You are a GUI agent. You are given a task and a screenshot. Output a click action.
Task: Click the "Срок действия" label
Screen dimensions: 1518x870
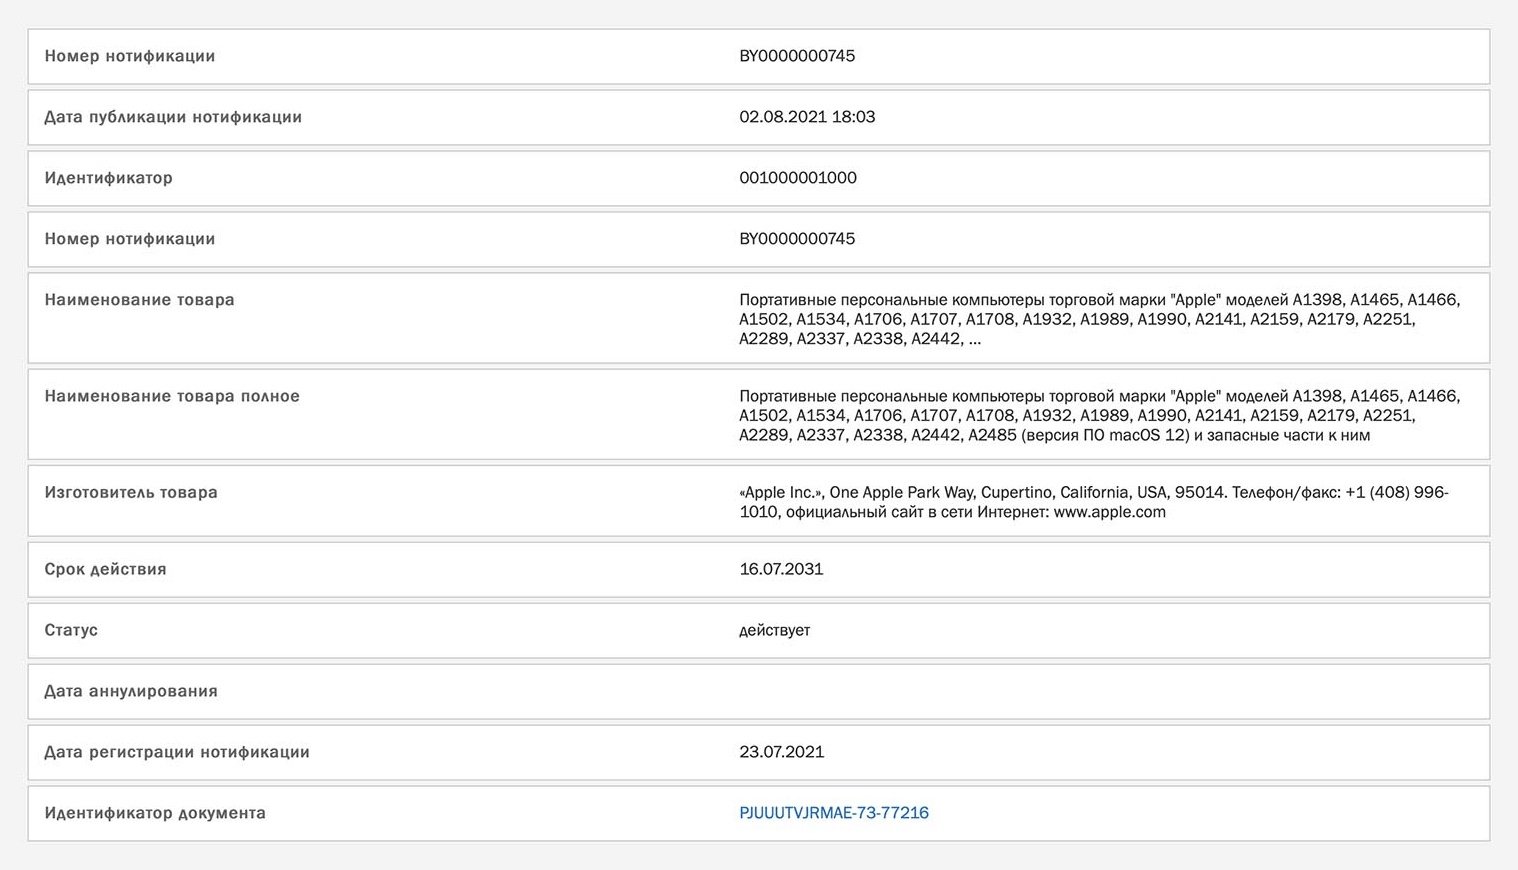[105, 569]
